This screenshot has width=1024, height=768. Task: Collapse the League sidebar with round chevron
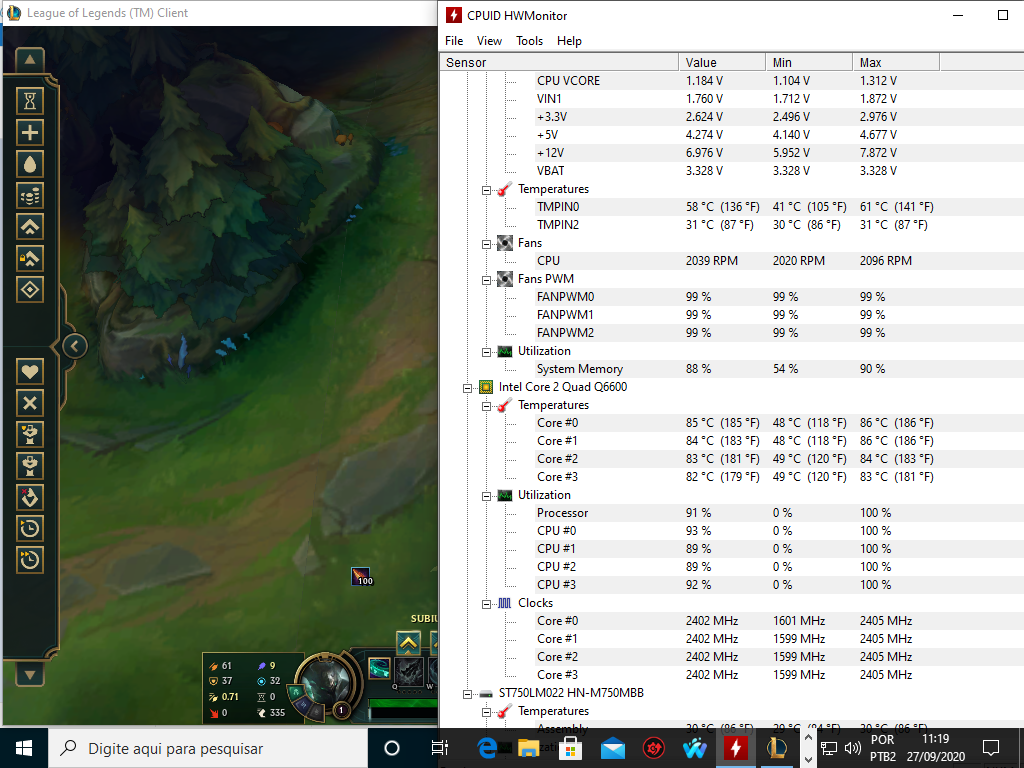click(x=74, y=346)
